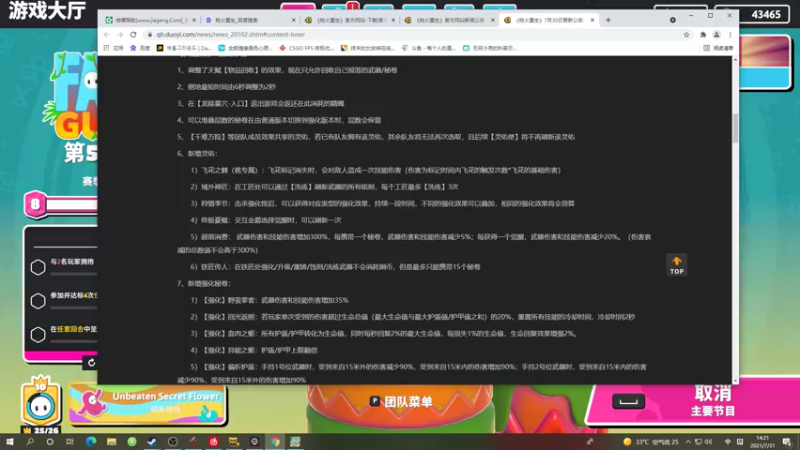Click the Chrome media control circle icon
The image size is (800, 450).
672,20
